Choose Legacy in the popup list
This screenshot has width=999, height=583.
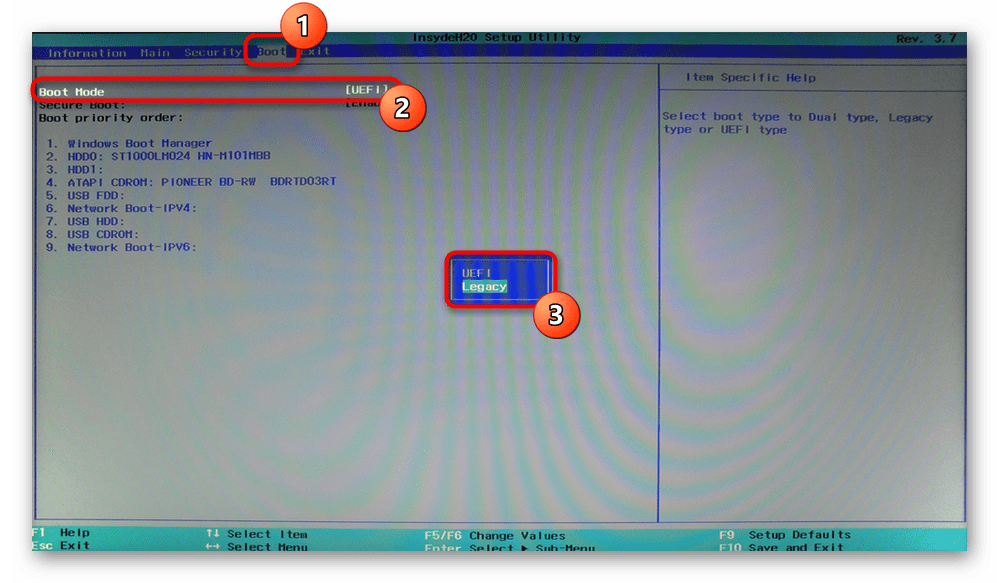pos(484,287)
